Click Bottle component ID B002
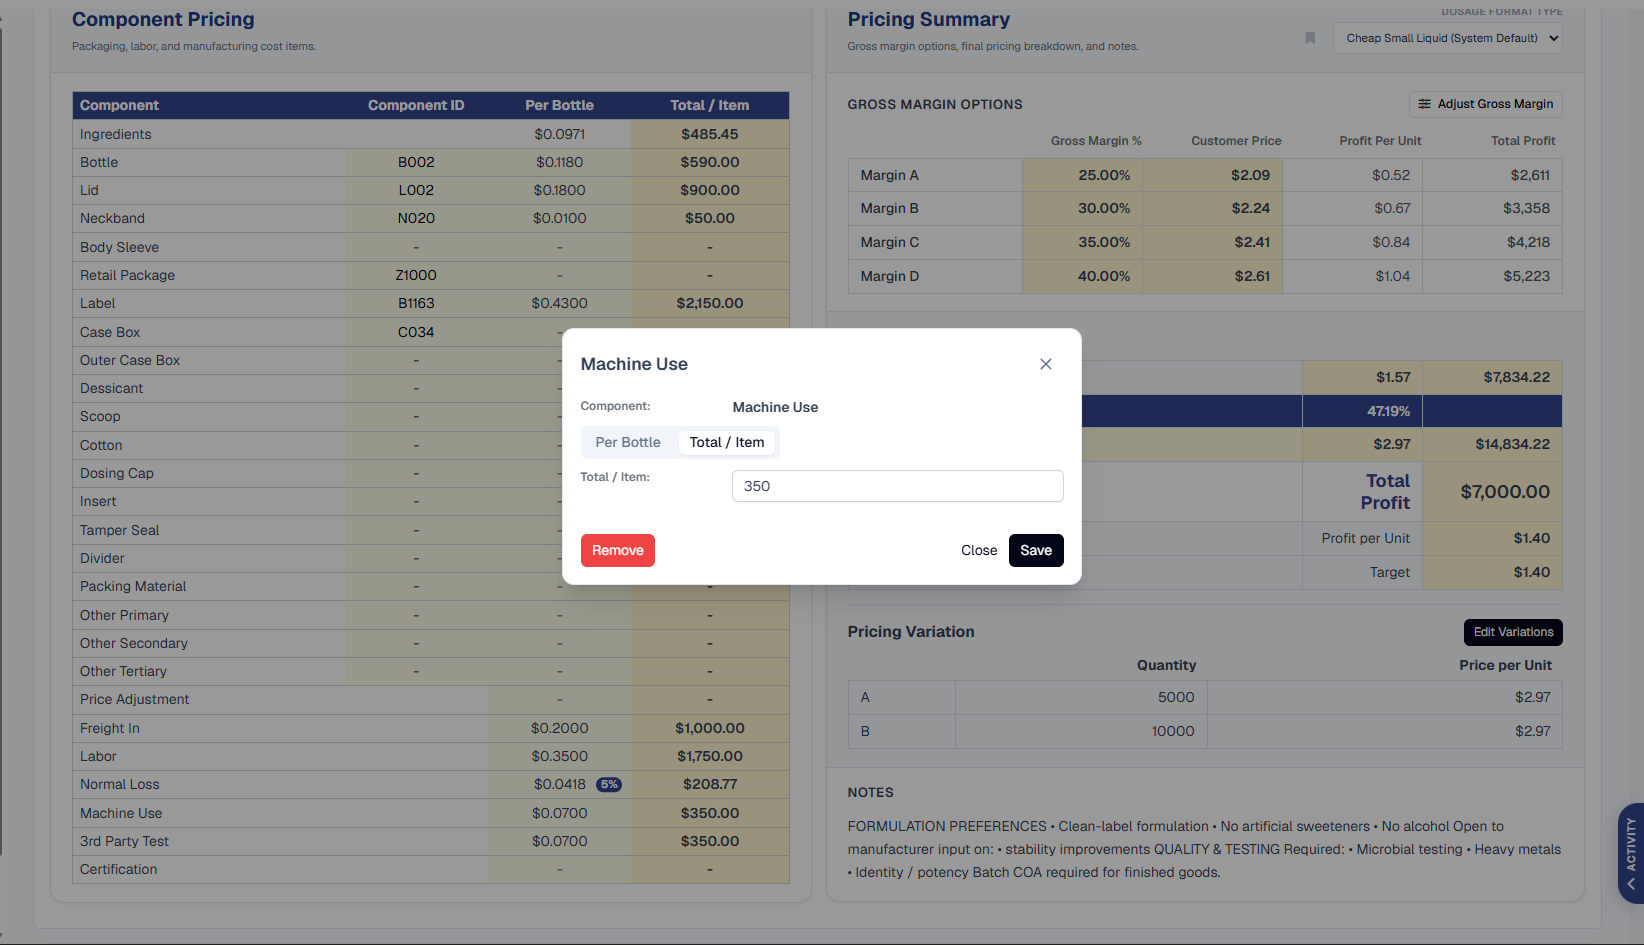The width and height of the screenshot is (1644, 945). click(x=416, y=162)
